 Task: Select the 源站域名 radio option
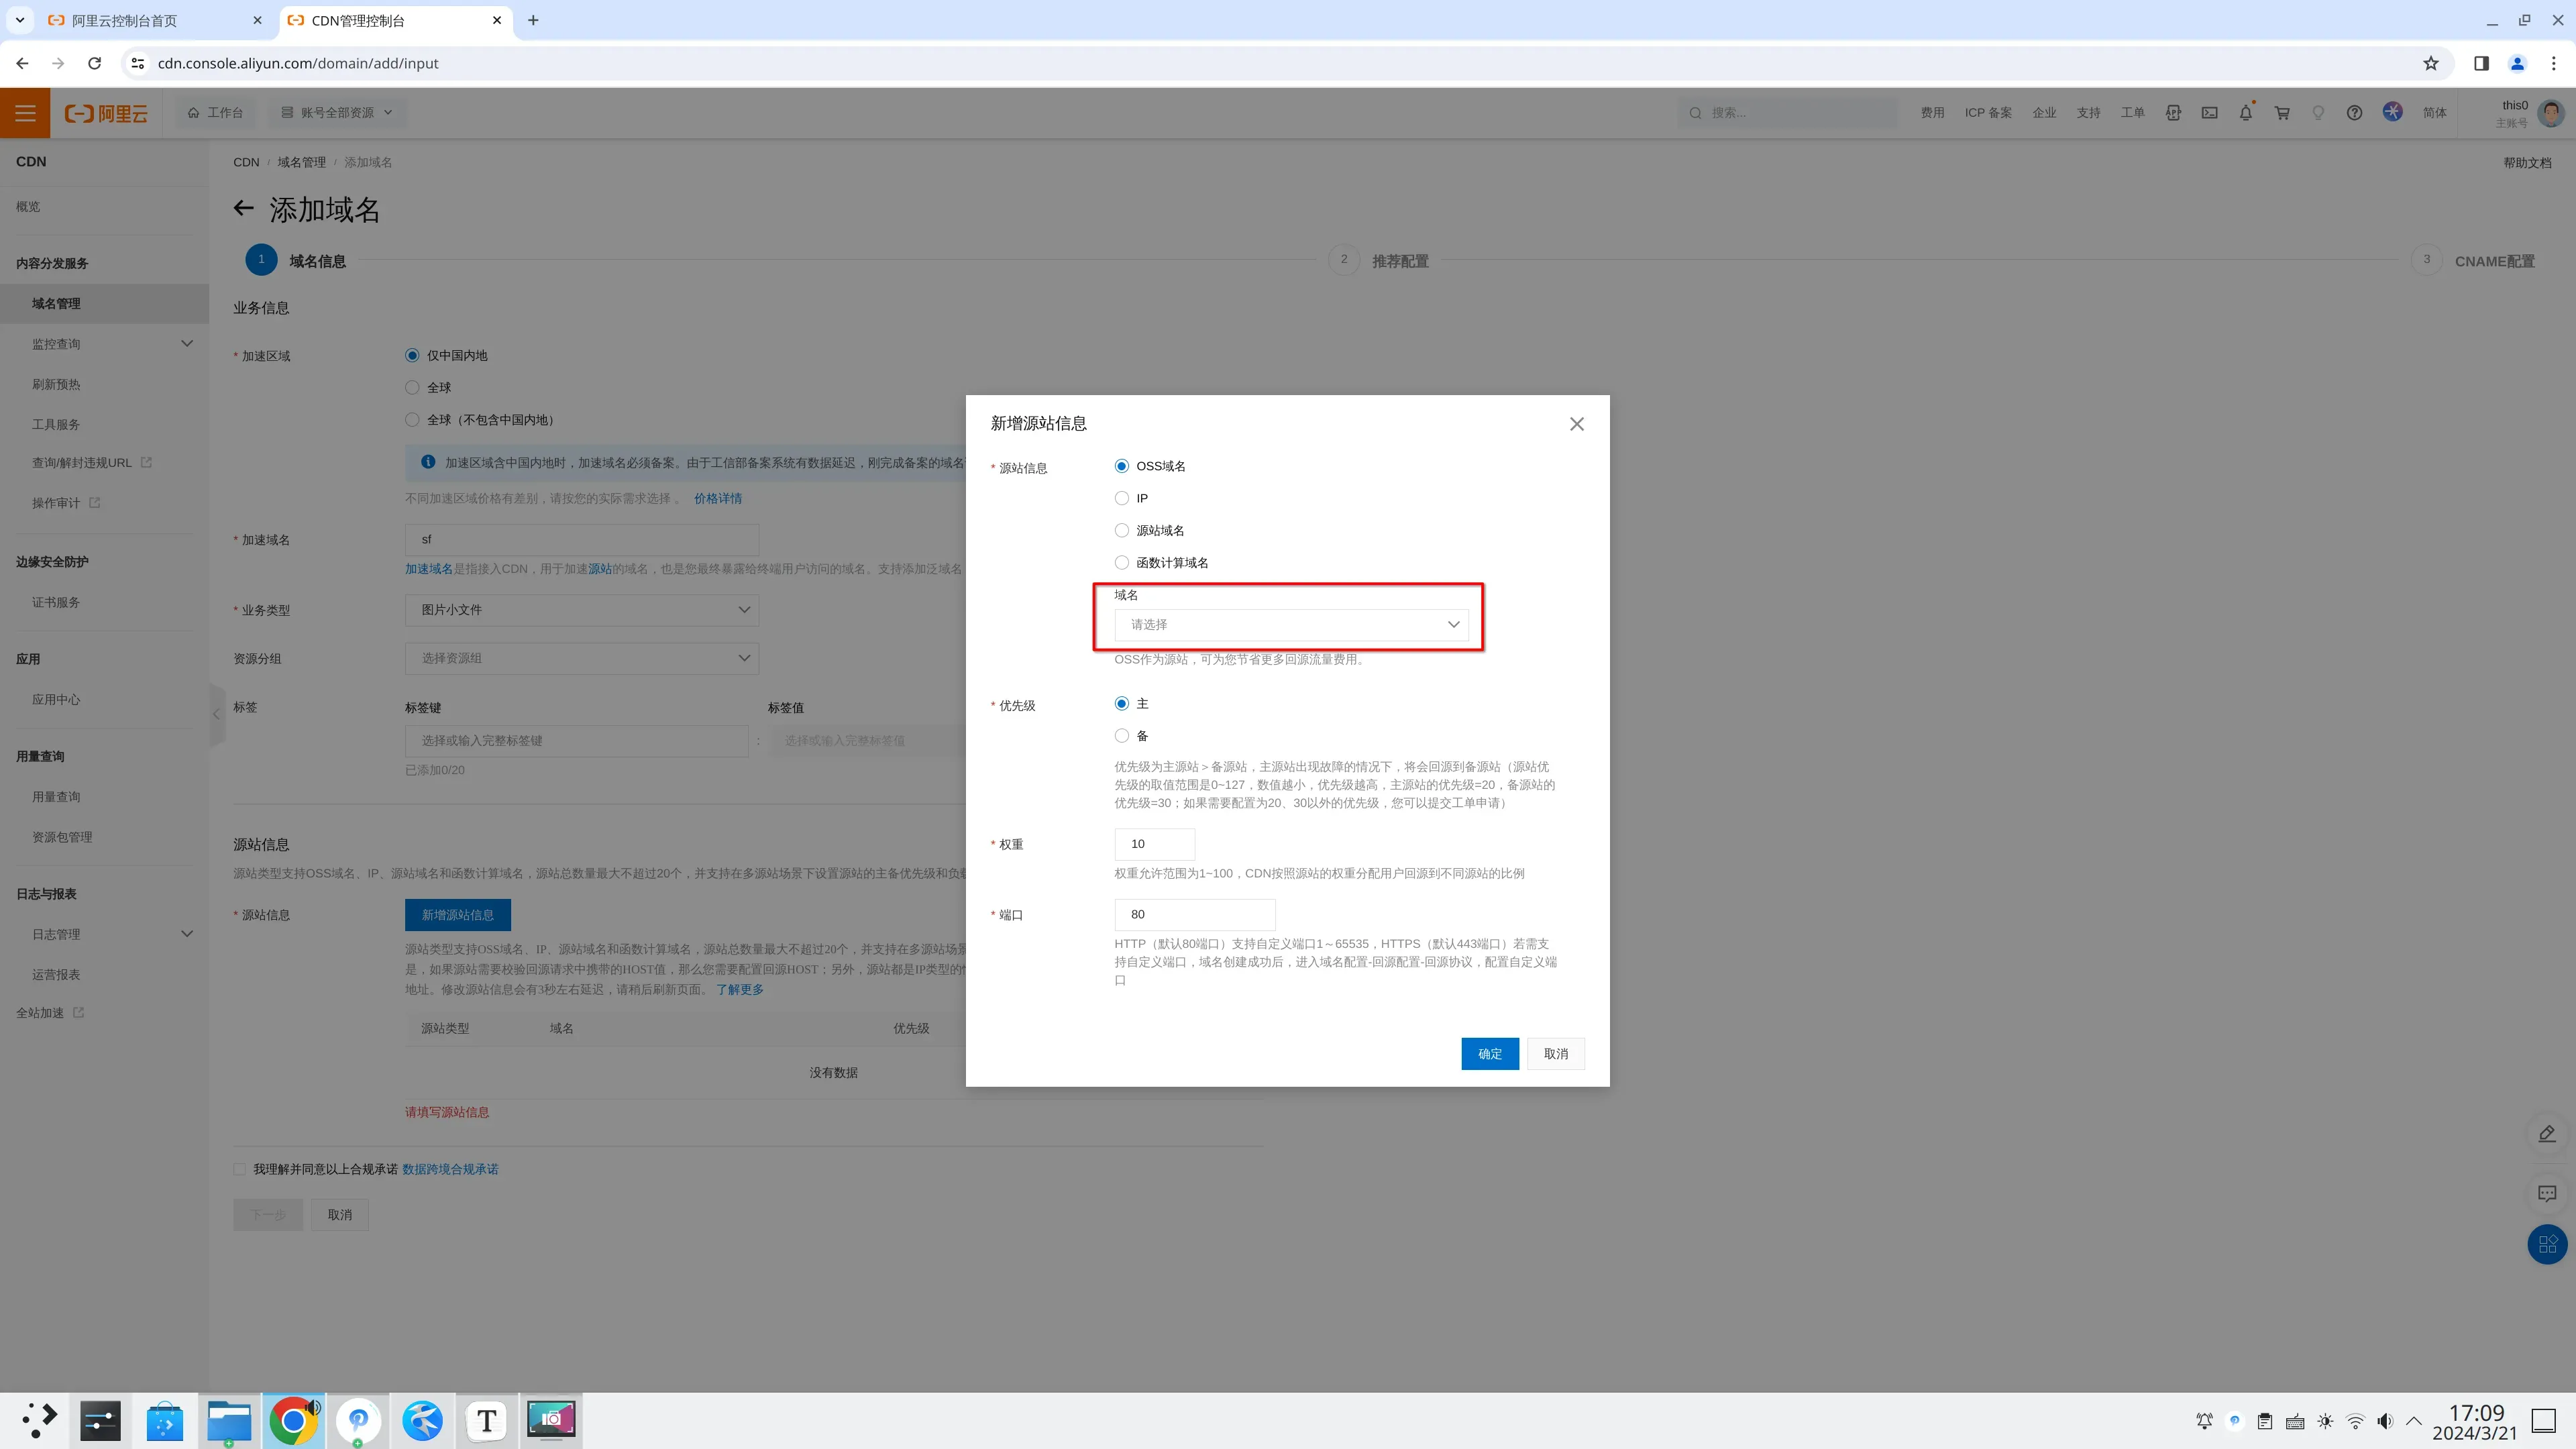[1121, 530]
